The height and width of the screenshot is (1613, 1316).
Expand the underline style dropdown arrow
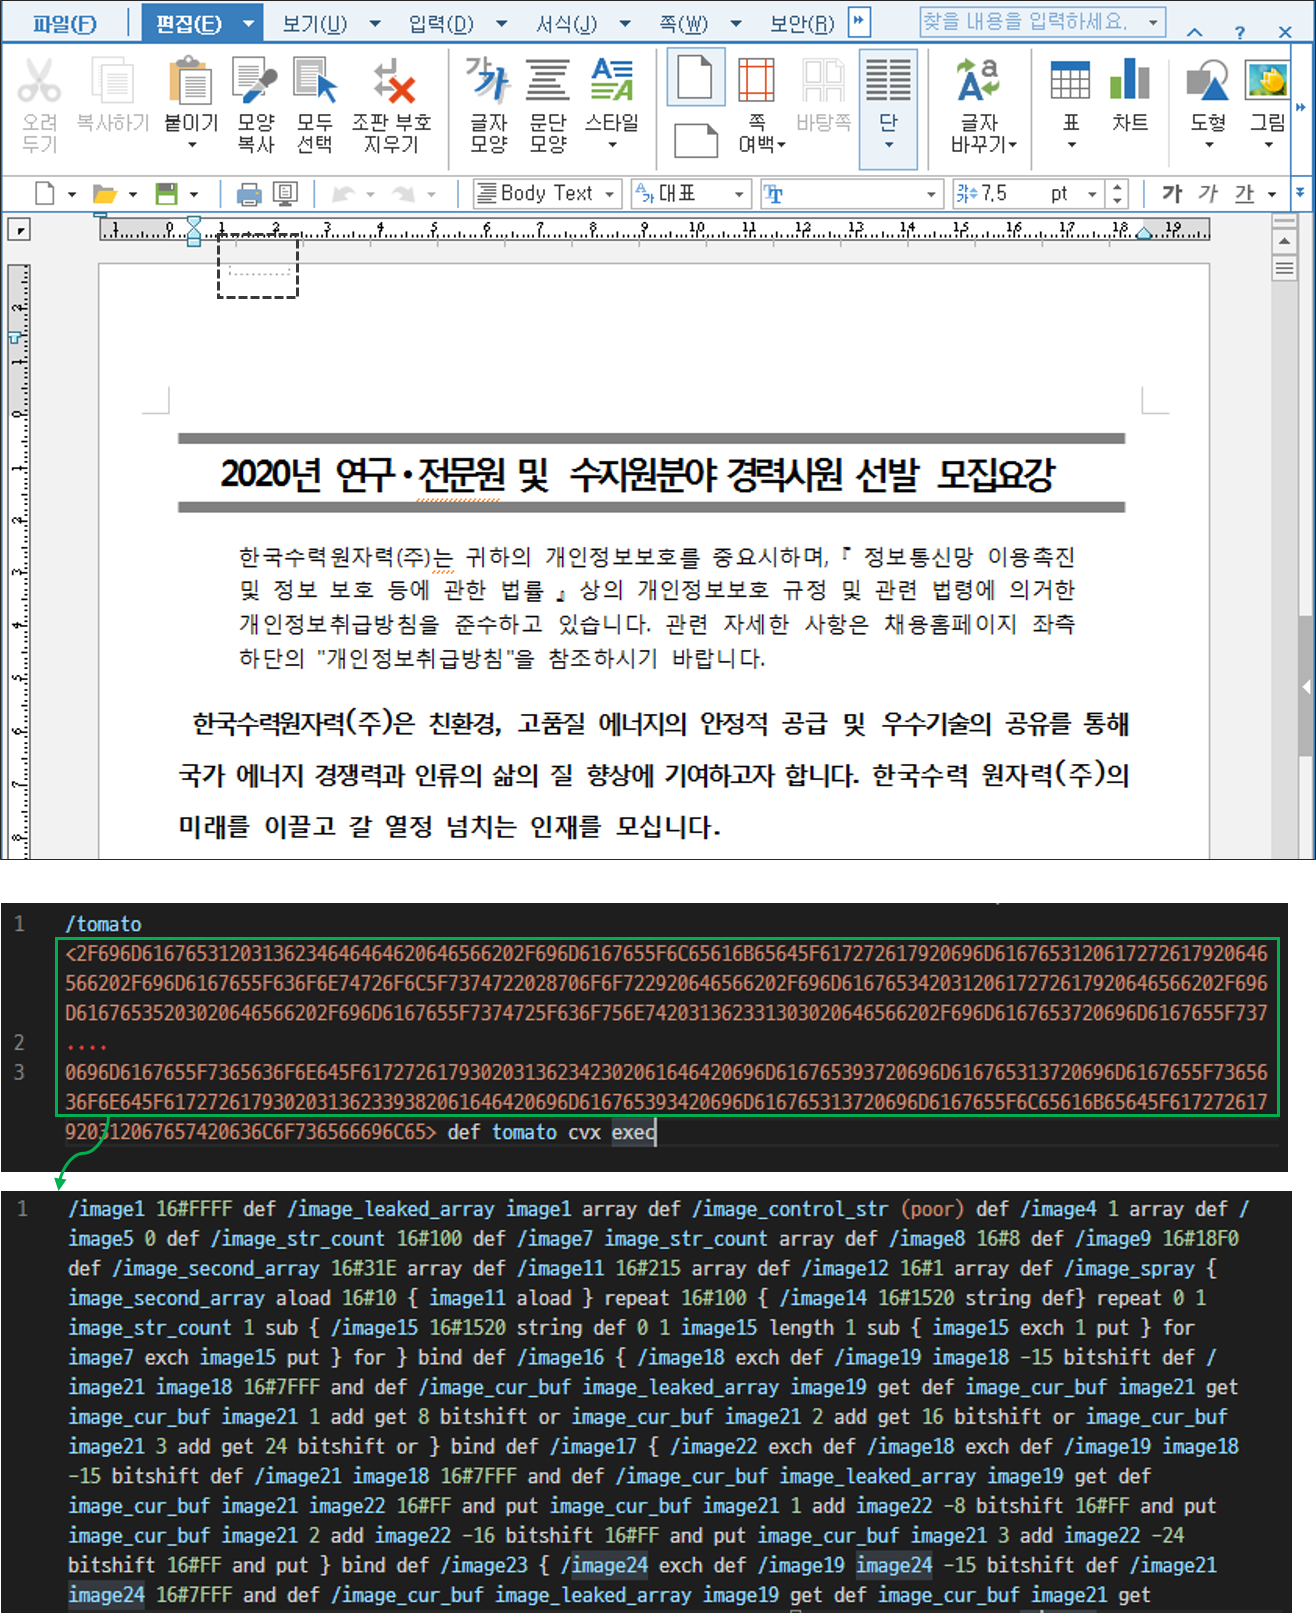tap(1271, 194)
